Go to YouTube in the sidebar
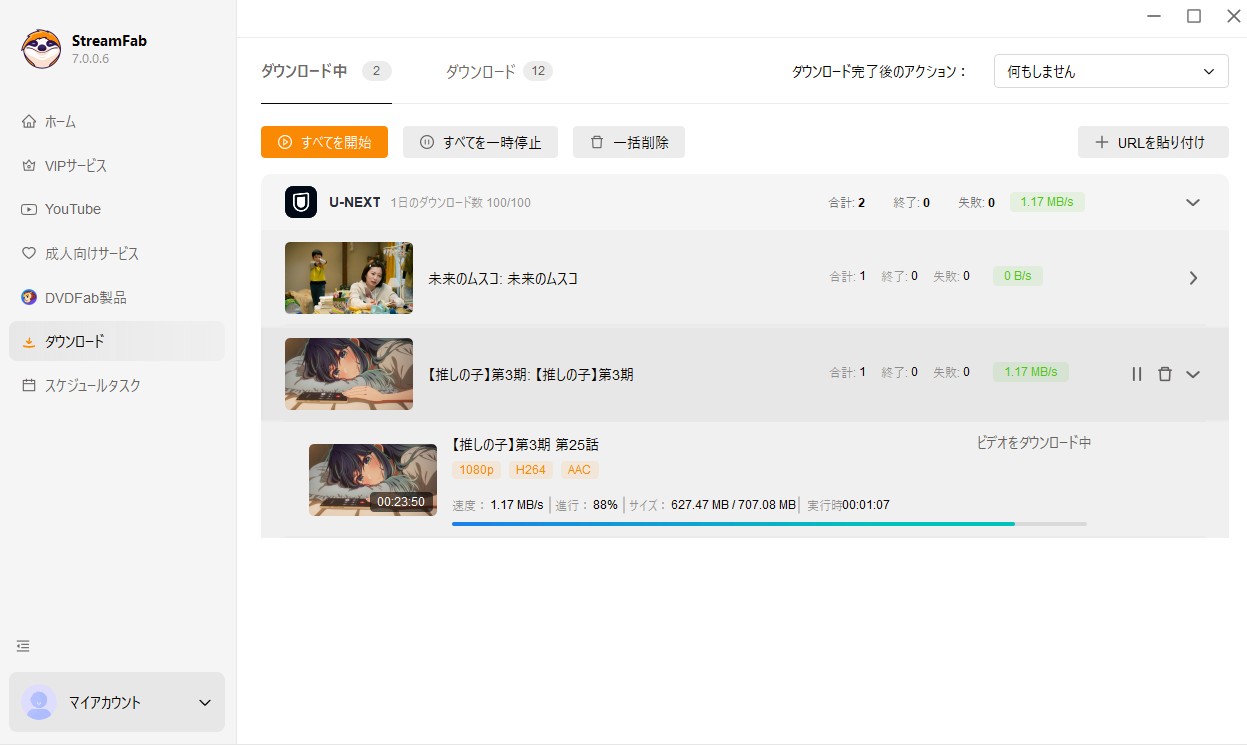The height and width of the screenshot is (745, 1247). (x=72, y=209)
